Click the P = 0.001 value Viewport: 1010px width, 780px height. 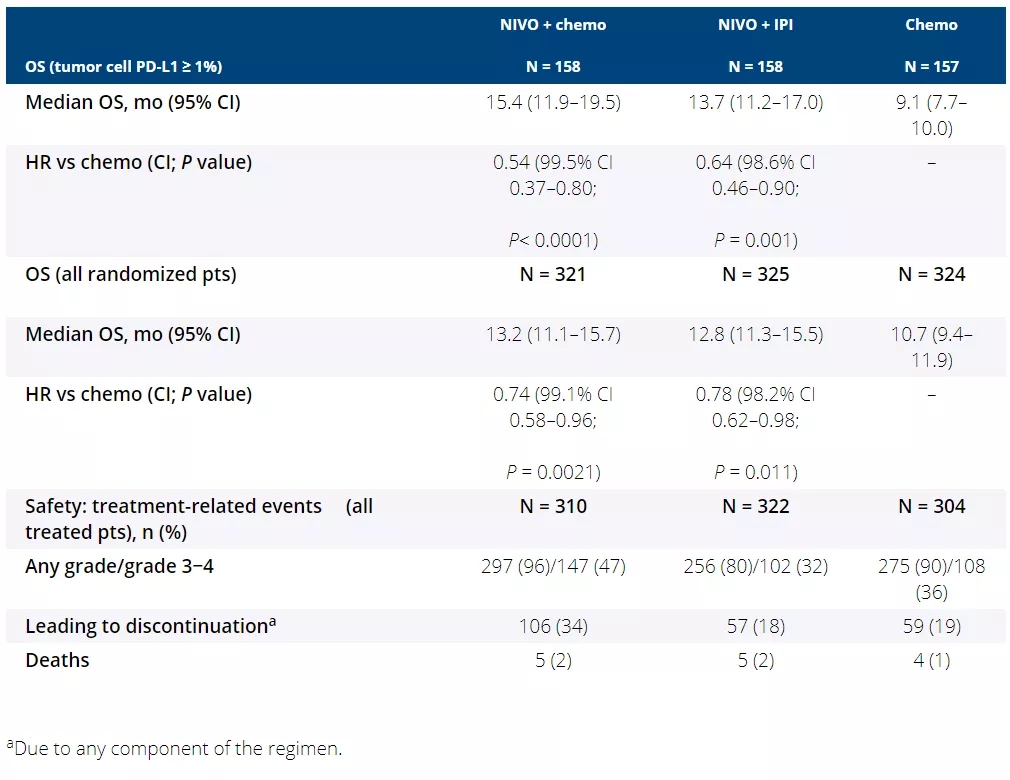click(756, 239)
